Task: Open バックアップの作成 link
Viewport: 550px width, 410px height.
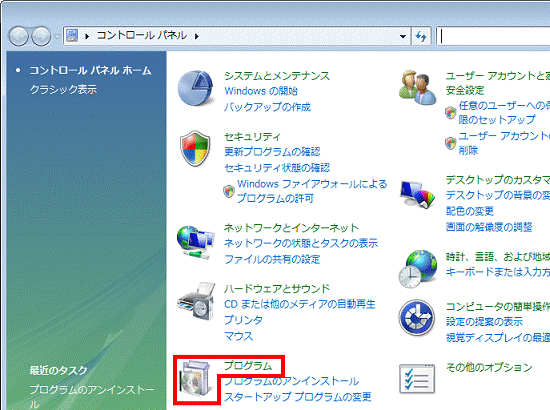Action: [267, 107]
